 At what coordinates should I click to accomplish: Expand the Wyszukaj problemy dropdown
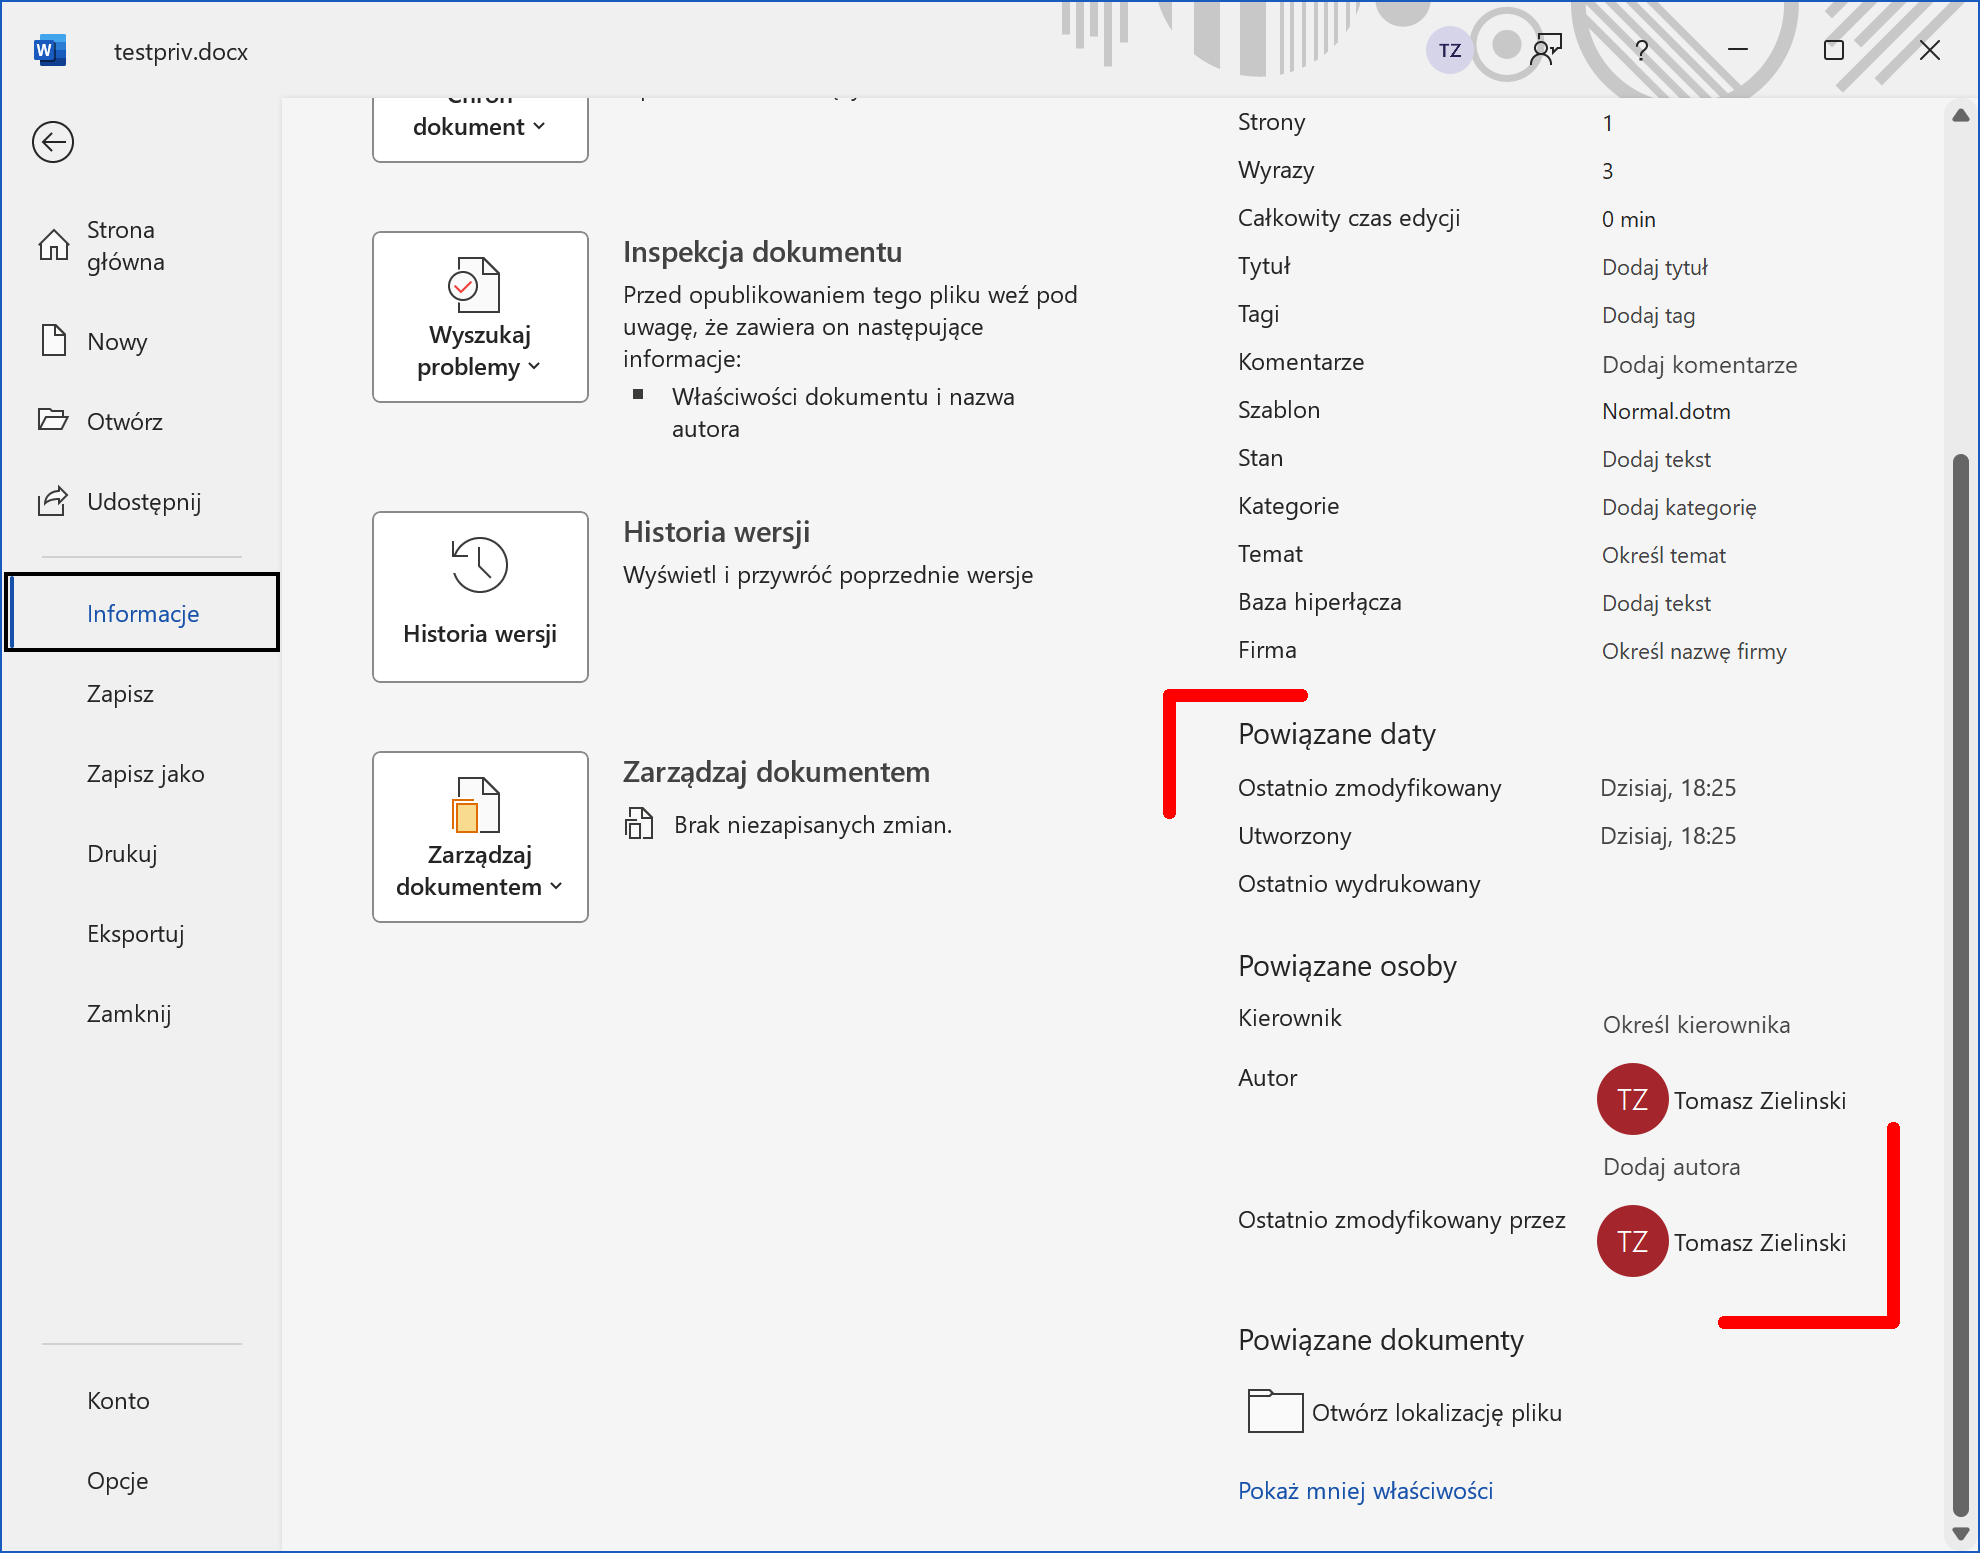tap(480, 318)
